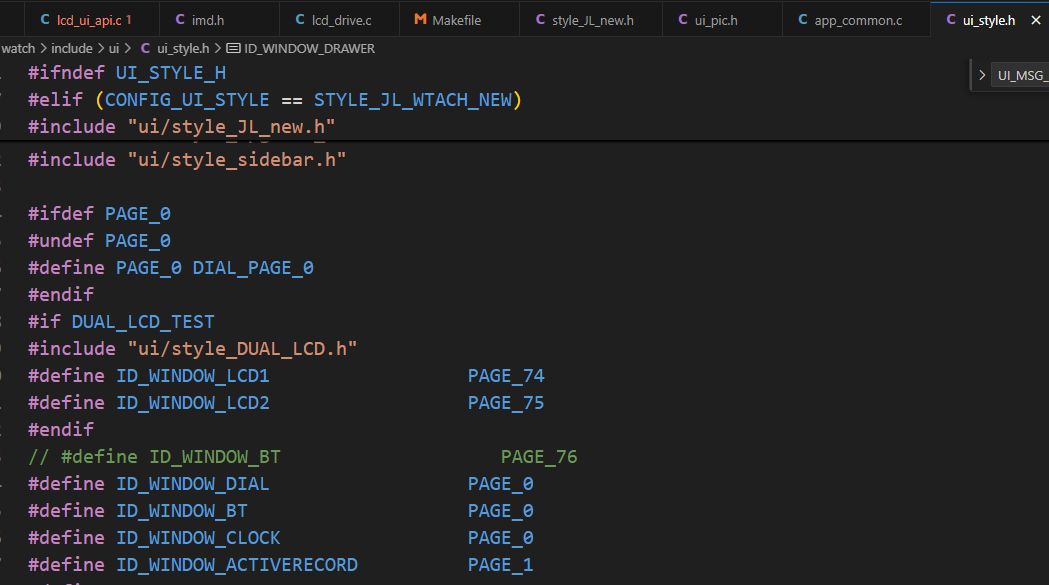The height and width of the screenshot is (585, 1049).
Task: Select the style_JL_new.h tab
Action: tap(591, 20)
